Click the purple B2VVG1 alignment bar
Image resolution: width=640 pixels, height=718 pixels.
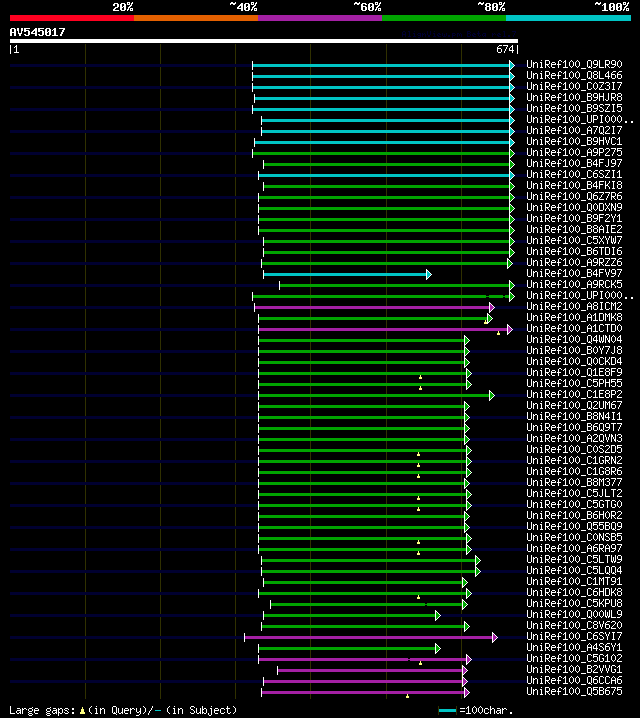pos(370,670)
